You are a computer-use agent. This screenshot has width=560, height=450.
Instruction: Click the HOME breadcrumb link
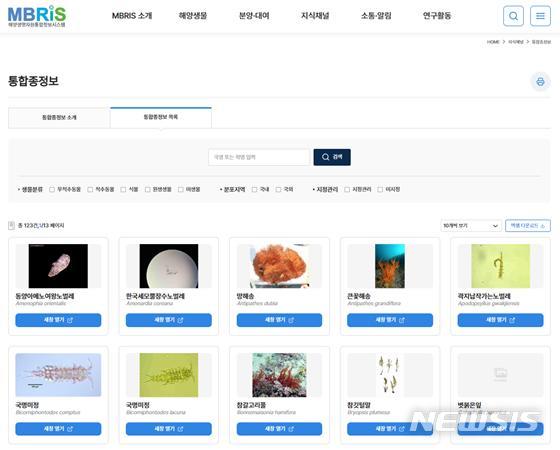tap(493, 42)
